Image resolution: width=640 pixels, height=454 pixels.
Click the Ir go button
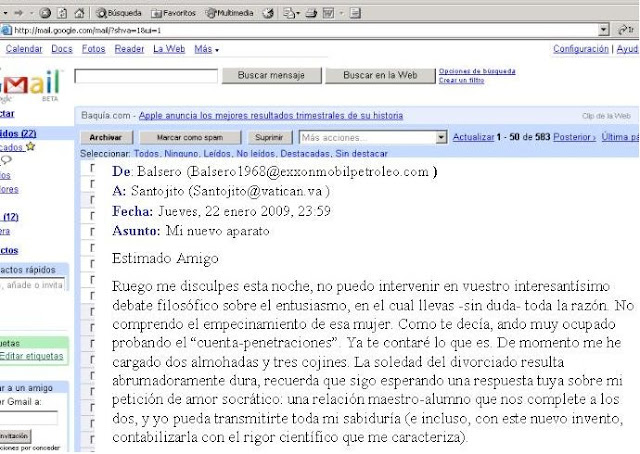pyautogui.click(x=627, y=30)
